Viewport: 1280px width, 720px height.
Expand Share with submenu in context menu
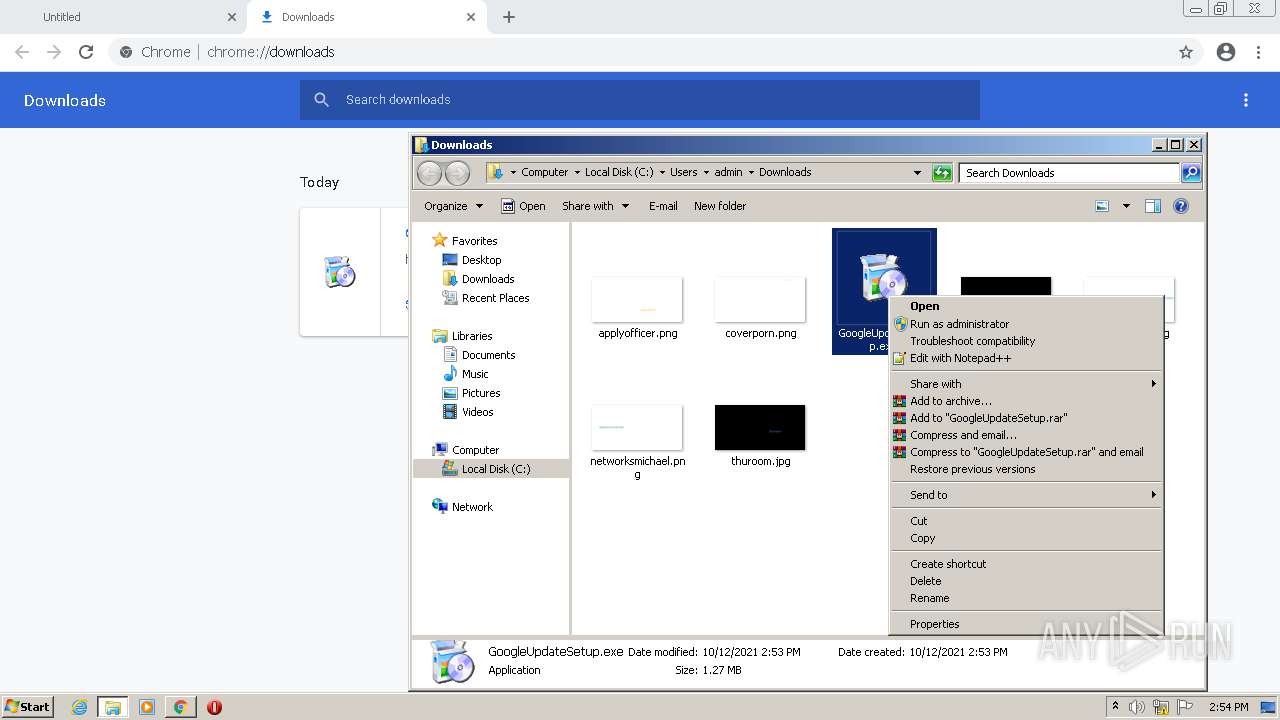coord(1026,384)
